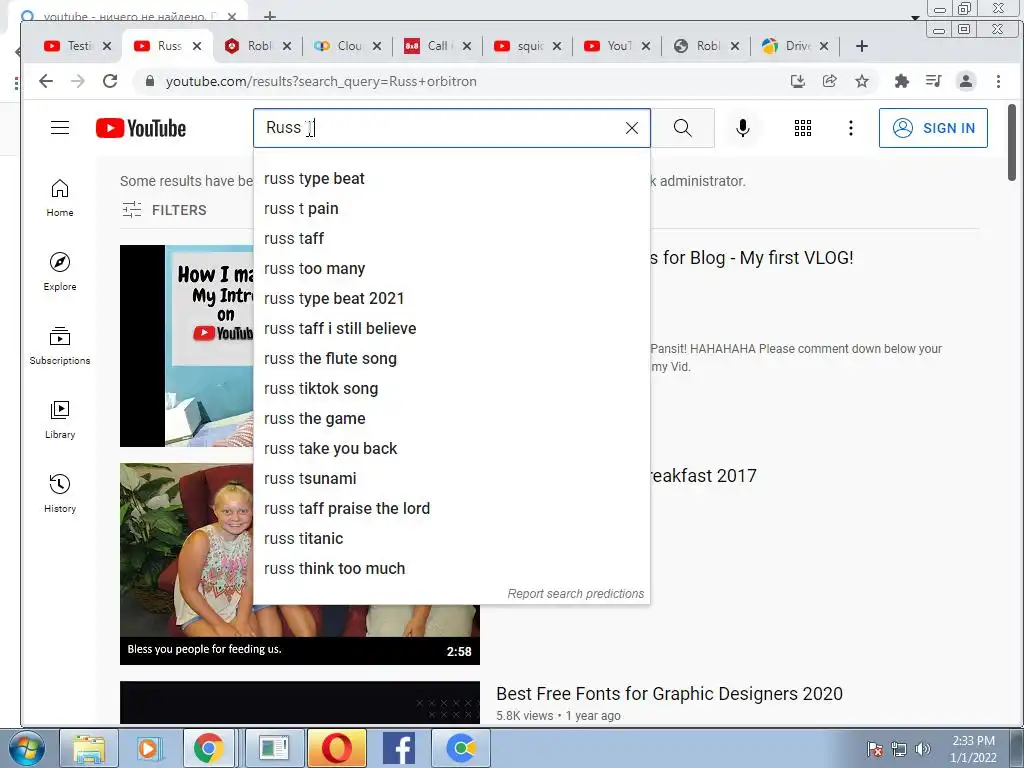Open the Chrome three-dot menu
1024x768 pixels.
(x=998, y=81)
